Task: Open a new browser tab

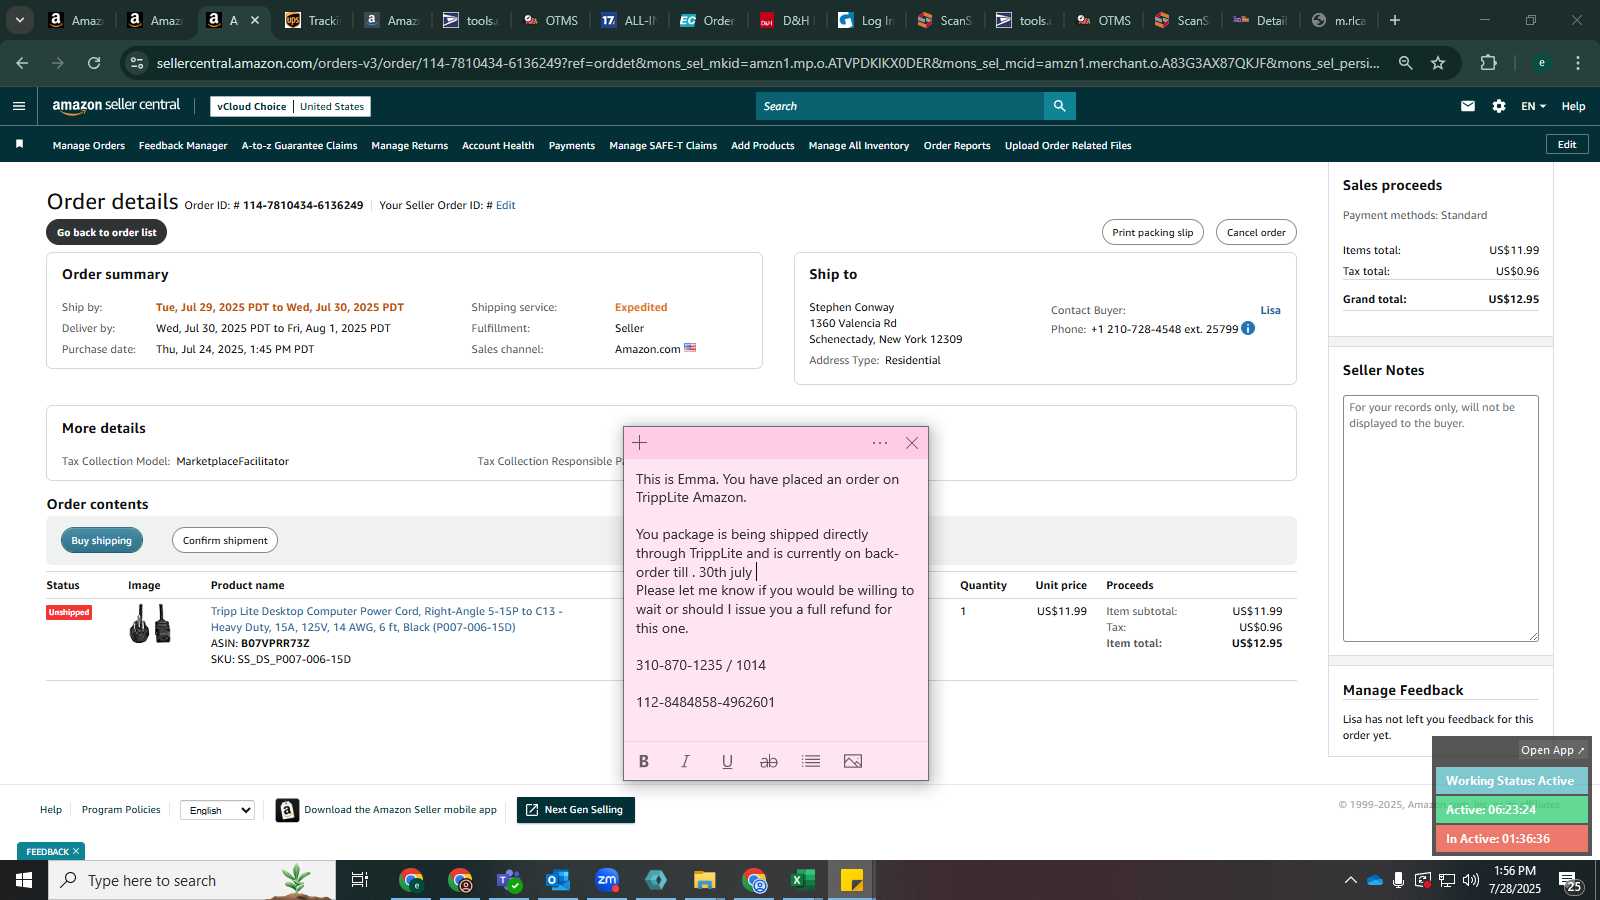Action: point(1395,20)
